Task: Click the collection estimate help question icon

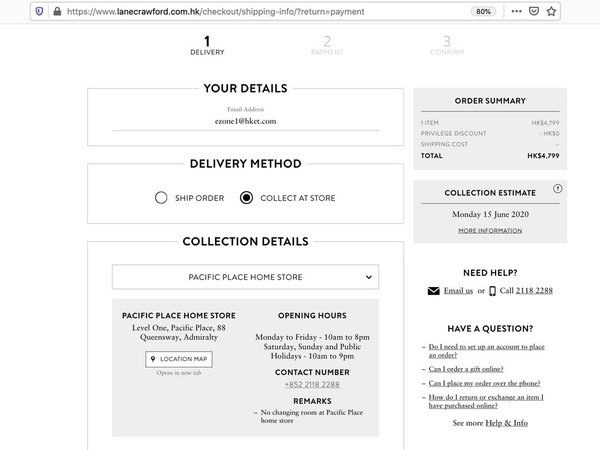Action: (557, 188)
